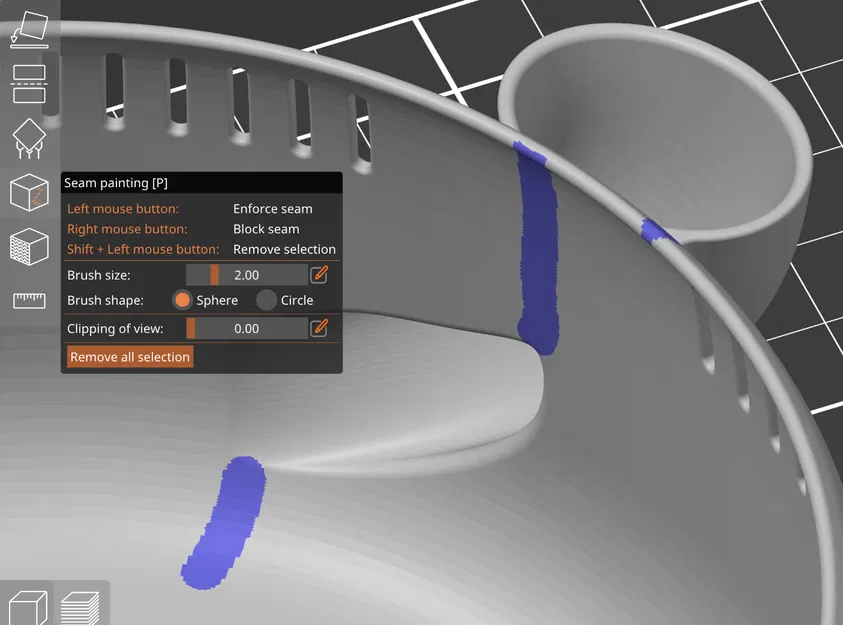Open the Paint-on supports tool
The height and width of the screenshot is (625, 843).
coord(29,139)
